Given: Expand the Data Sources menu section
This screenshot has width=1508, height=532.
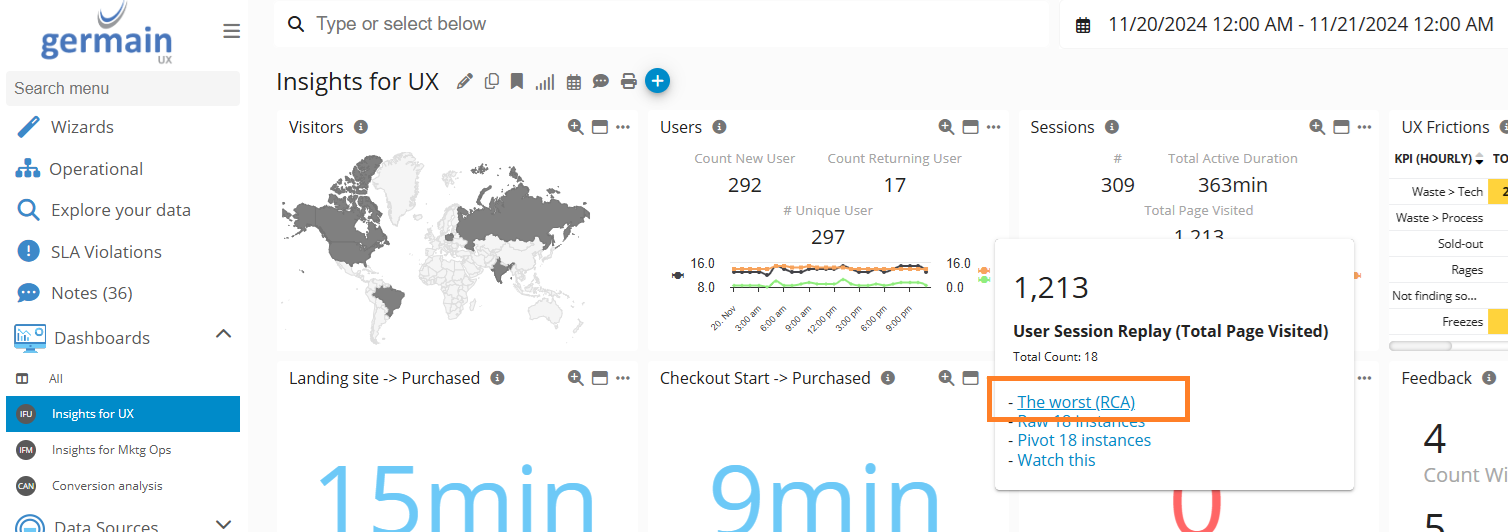Looking at the screenshot, I should pos(224,524).
